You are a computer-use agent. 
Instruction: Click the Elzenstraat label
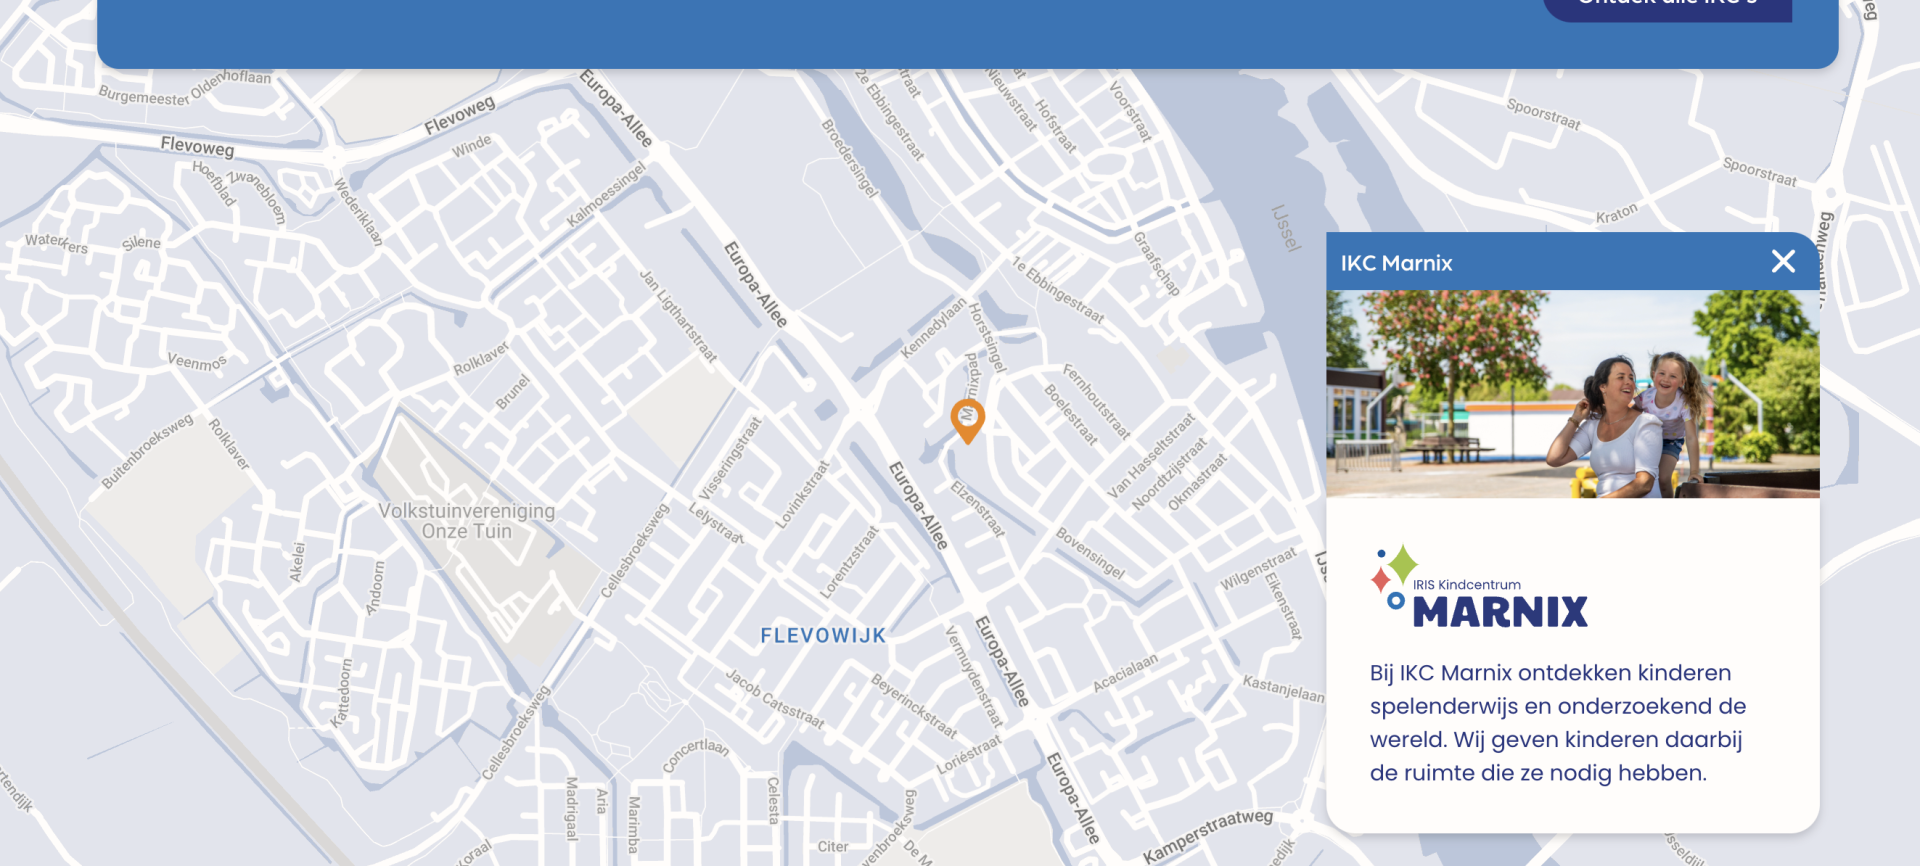coord(978,508)
